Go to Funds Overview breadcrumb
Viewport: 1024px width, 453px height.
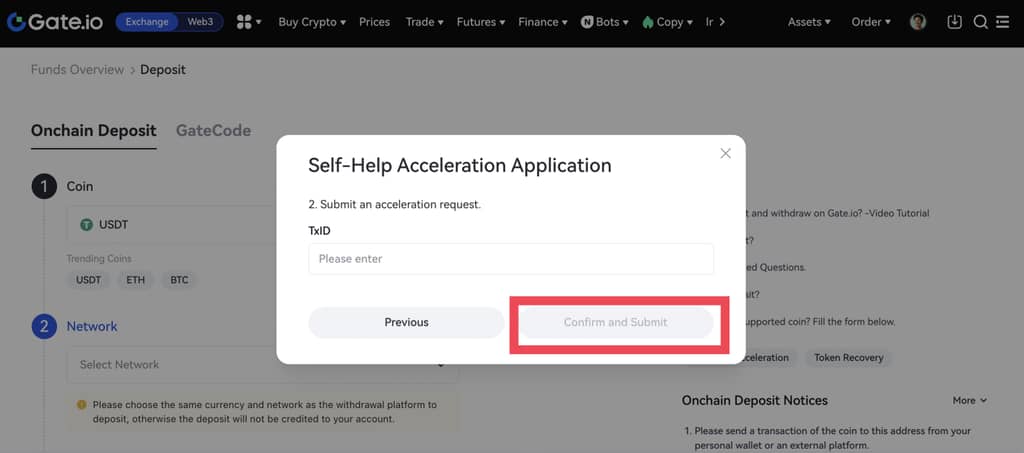(x=77, y=70)
